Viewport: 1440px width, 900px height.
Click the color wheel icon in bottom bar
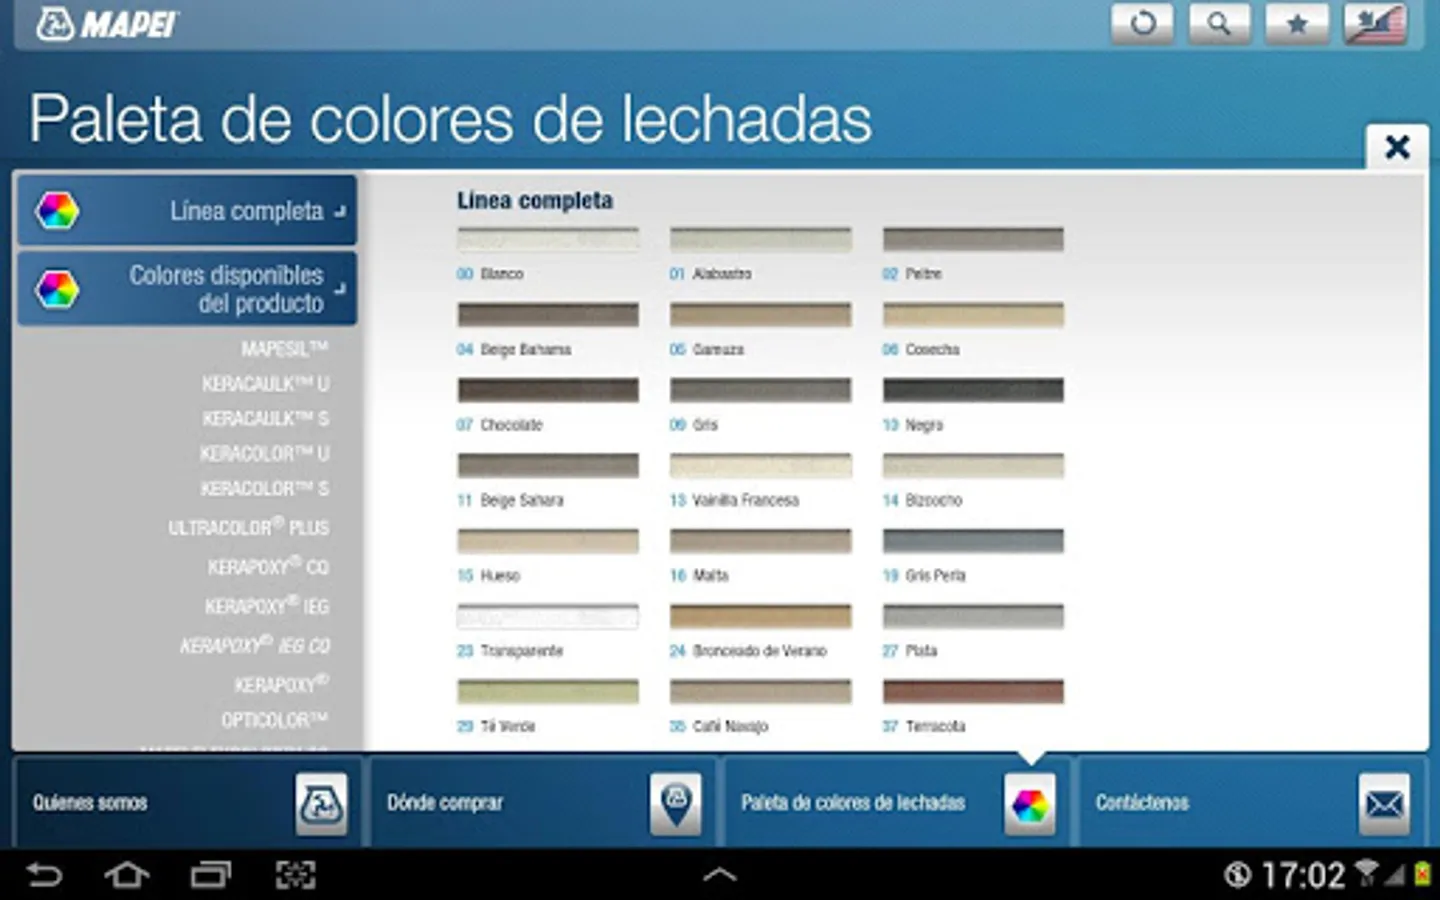pyautogui.click(x=1030, y=804)
